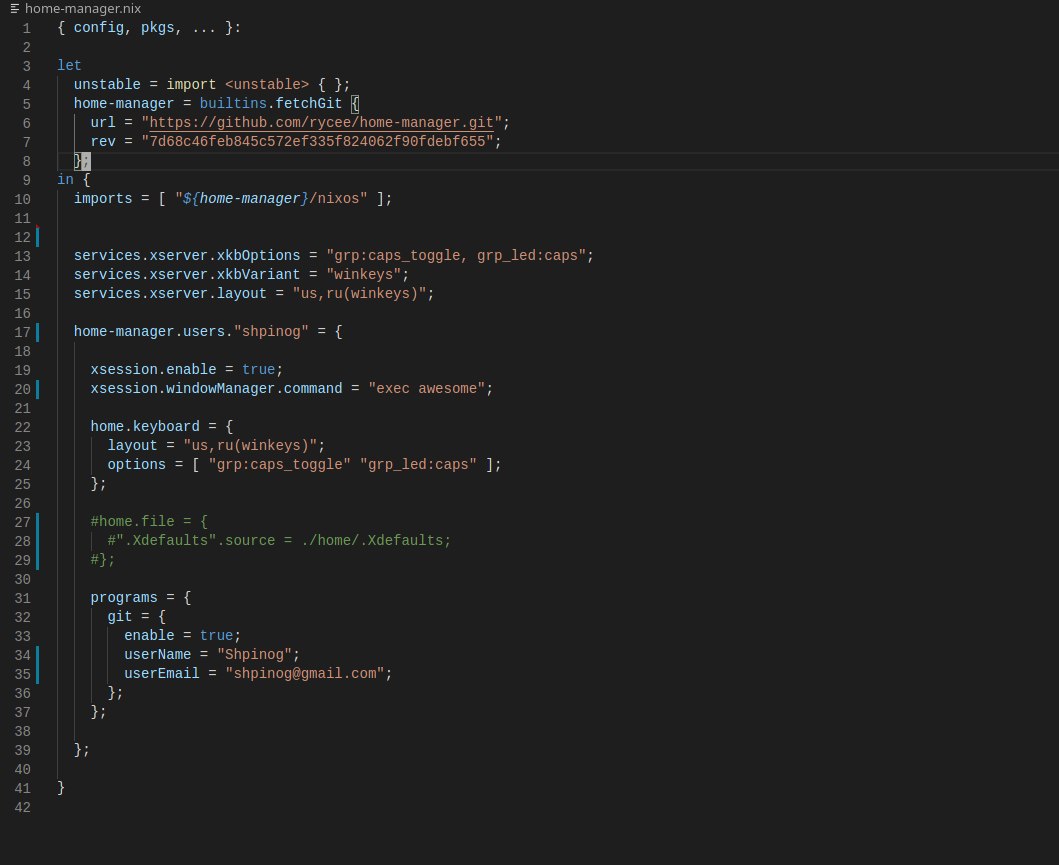Click the '${home-manager}/nixos' string
Image resolution: width=1059 pixels, height=865 pixels.
tap(271, 199)
